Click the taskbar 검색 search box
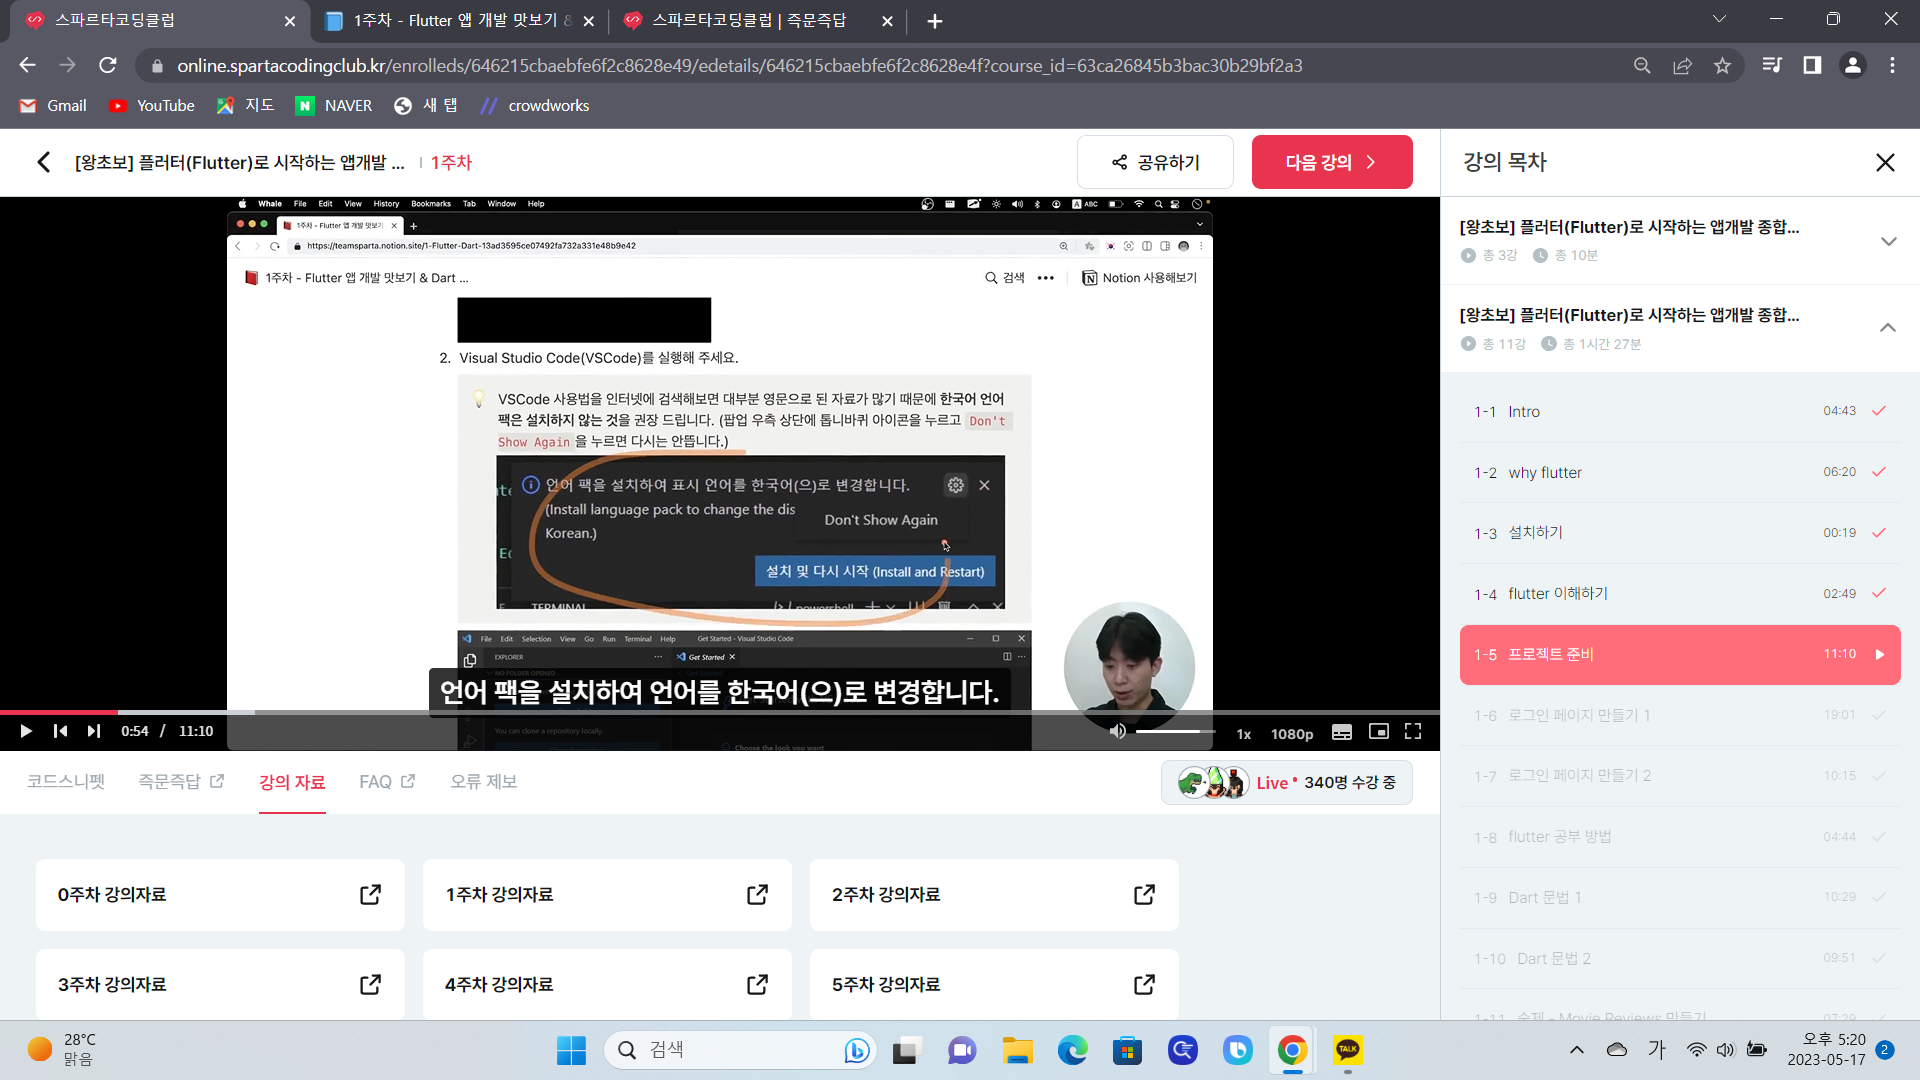Screen dimensions: 1920x1080 point(740,1050)
